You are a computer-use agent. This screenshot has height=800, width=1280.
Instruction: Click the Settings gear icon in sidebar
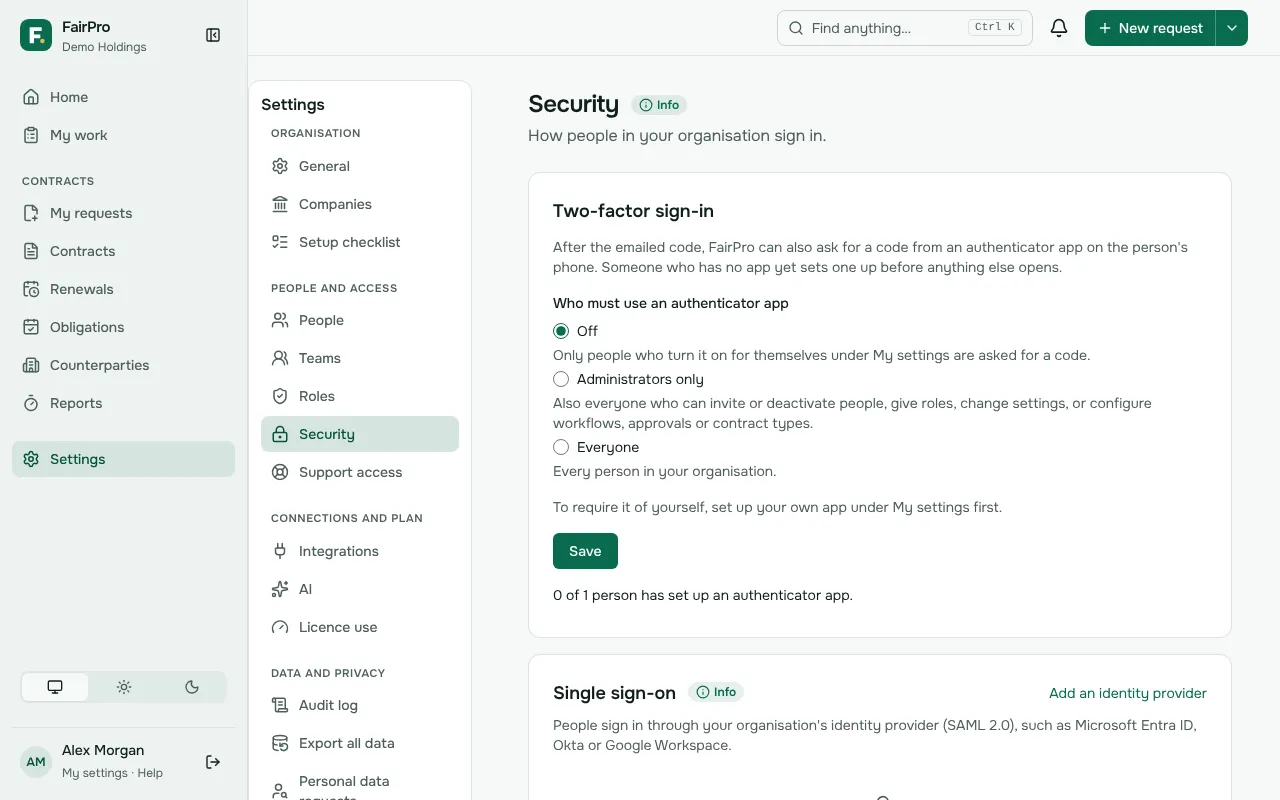[x=31, y=459]
